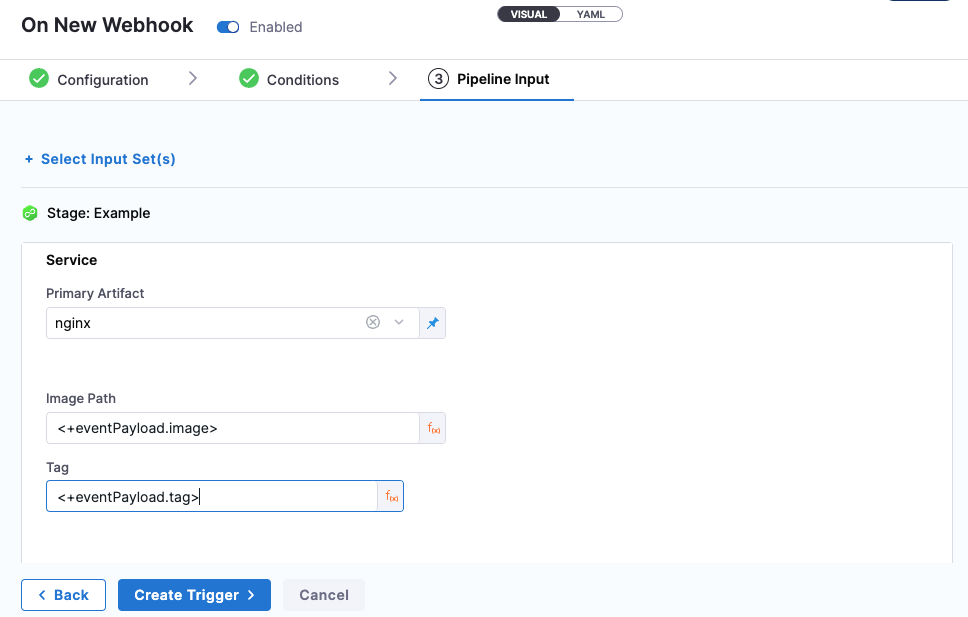Click the green checkmark icon beside Configuration
This screenshot has width=968, height=617.
[x=39, y=79]
